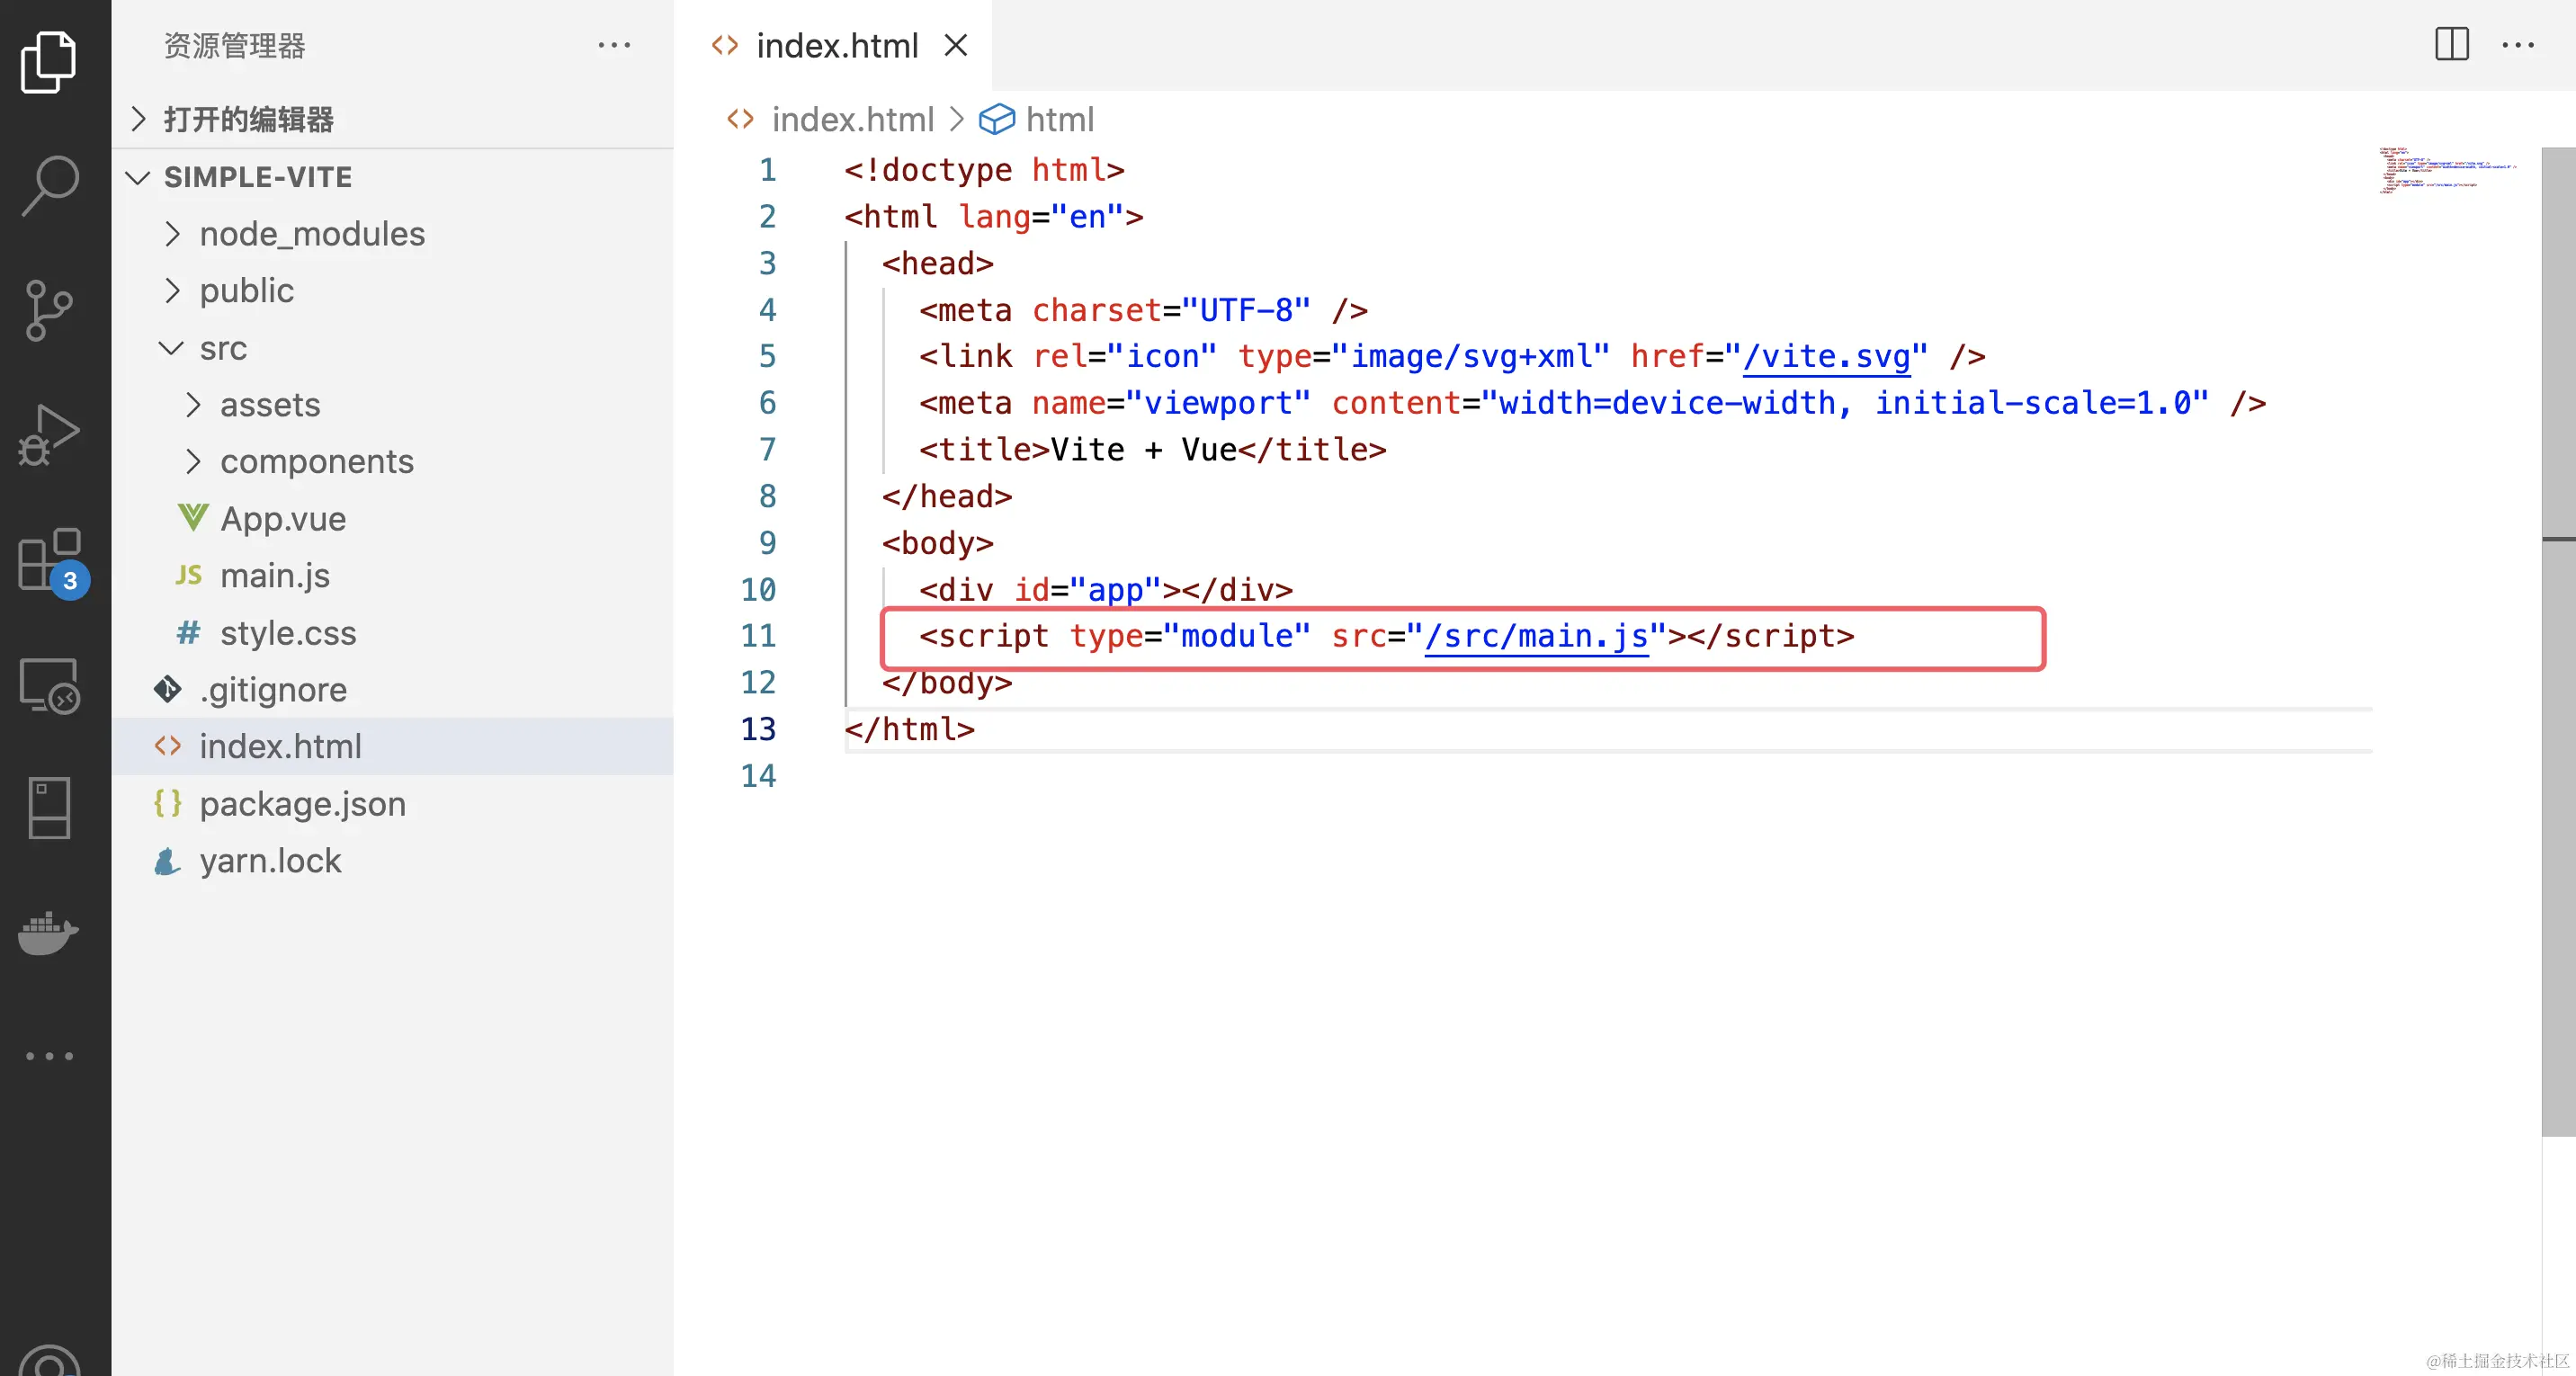Place cursor on the doctype html line
This screenshot has height=1376, width=2576.
984,170
